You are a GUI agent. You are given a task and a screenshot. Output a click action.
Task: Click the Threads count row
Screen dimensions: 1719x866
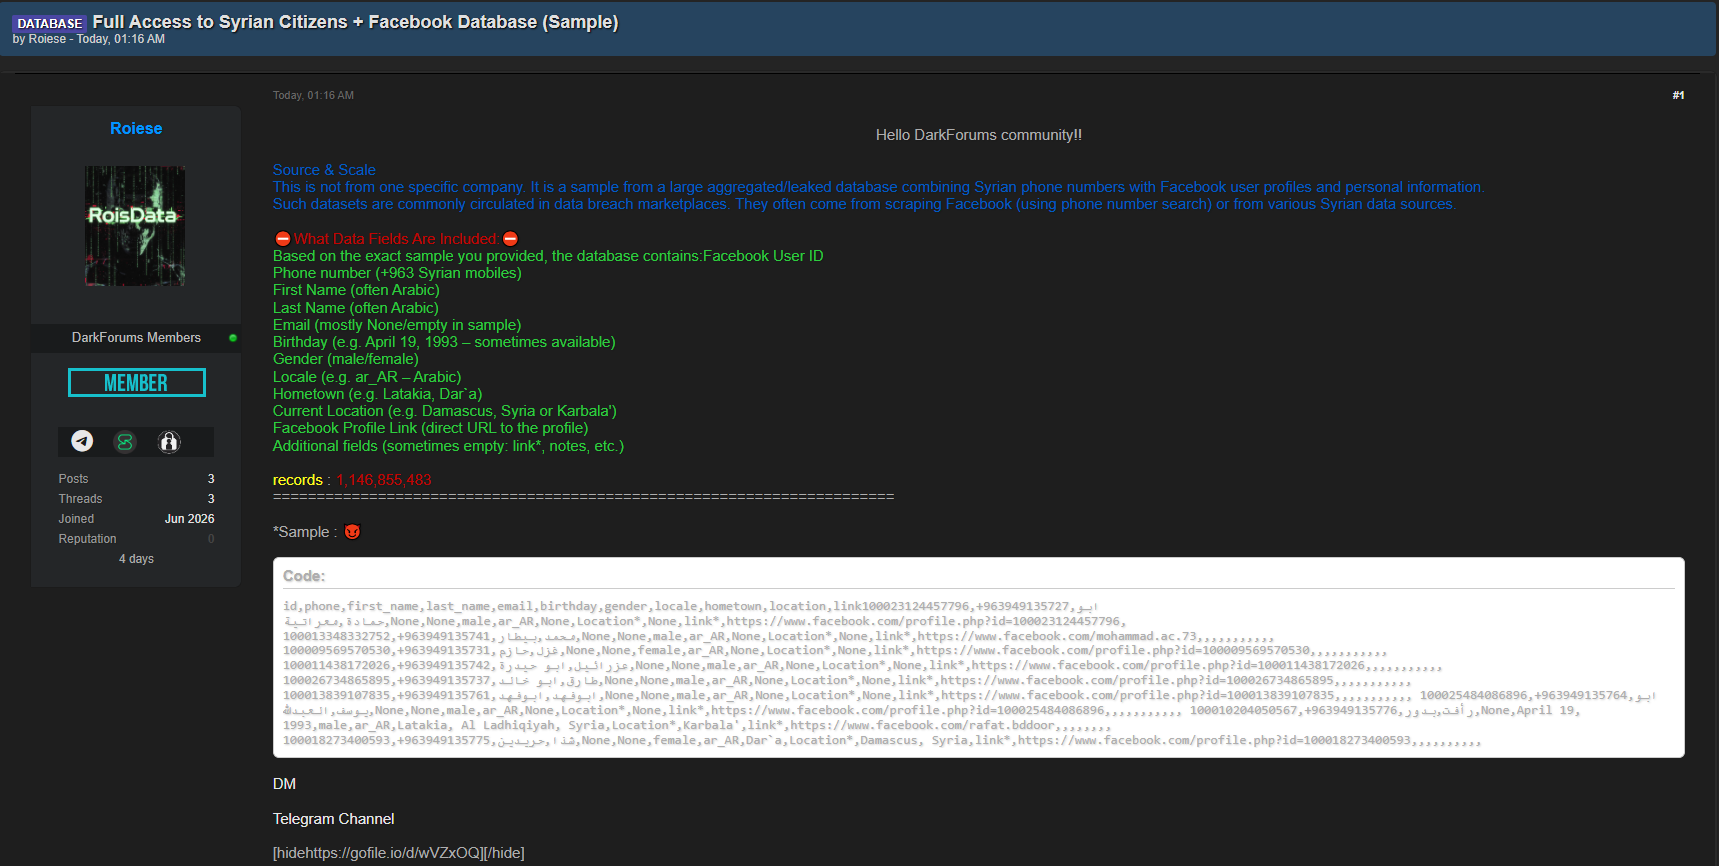click(136, 499)
